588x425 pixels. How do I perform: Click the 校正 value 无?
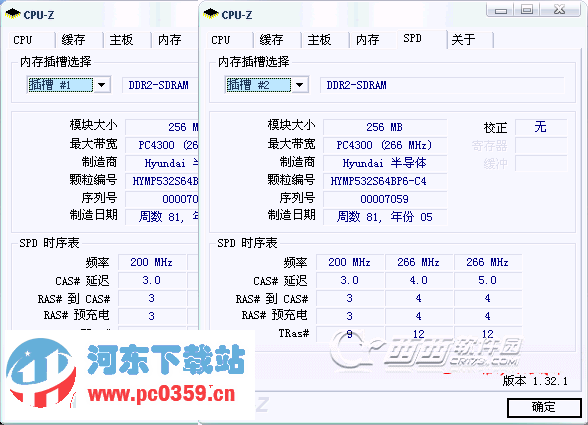pyautogui.click(x=541, y=127)
